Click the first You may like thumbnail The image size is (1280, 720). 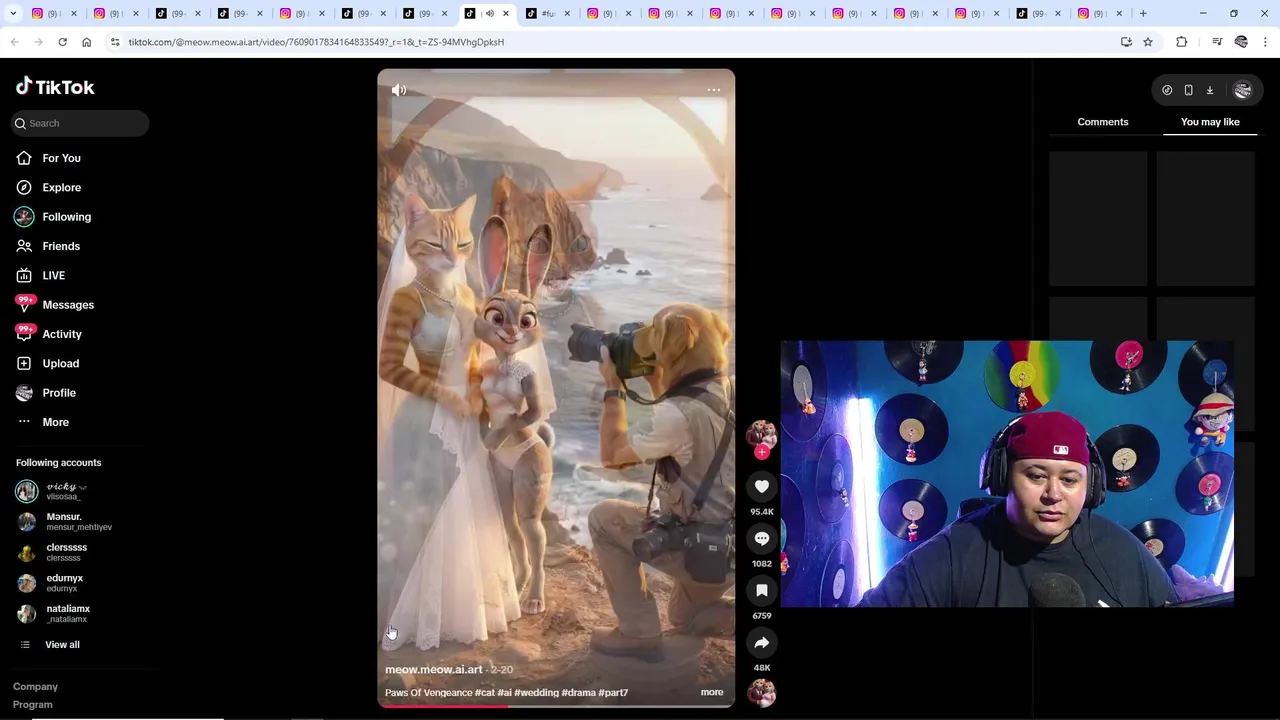tap(1098, 218)
